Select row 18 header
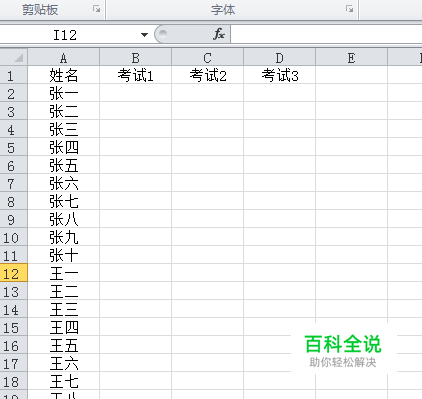The width and height of the screenshot is (422, 399). click(x=13, y=381)
